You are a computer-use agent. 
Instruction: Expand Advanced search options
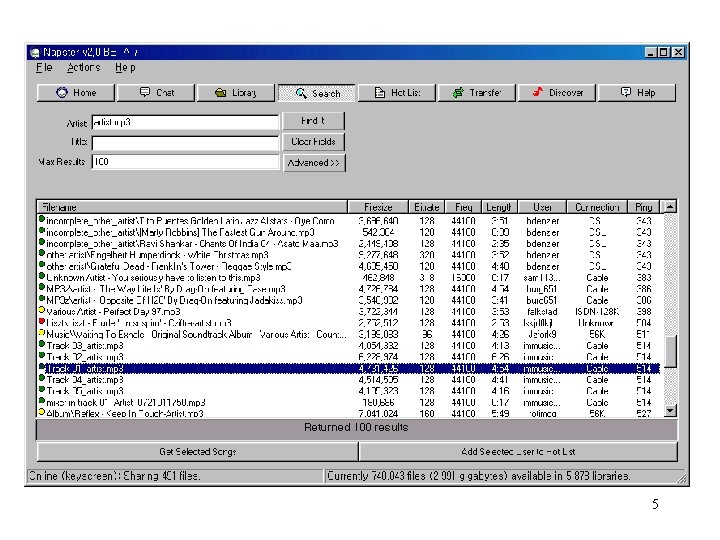coord(314,163)
